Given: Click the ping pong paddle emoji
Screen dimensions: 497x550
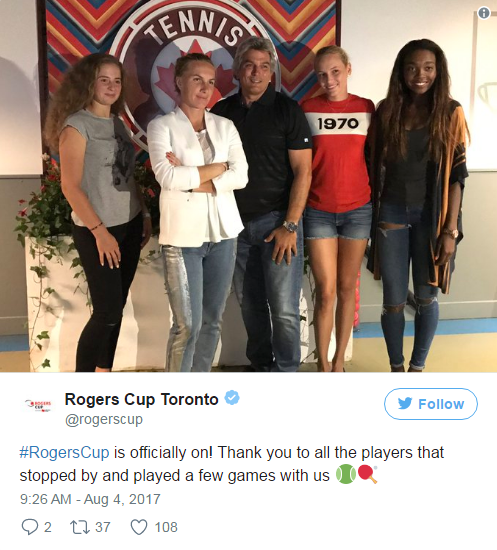Looking at the screenshot, I should (368, 474).
